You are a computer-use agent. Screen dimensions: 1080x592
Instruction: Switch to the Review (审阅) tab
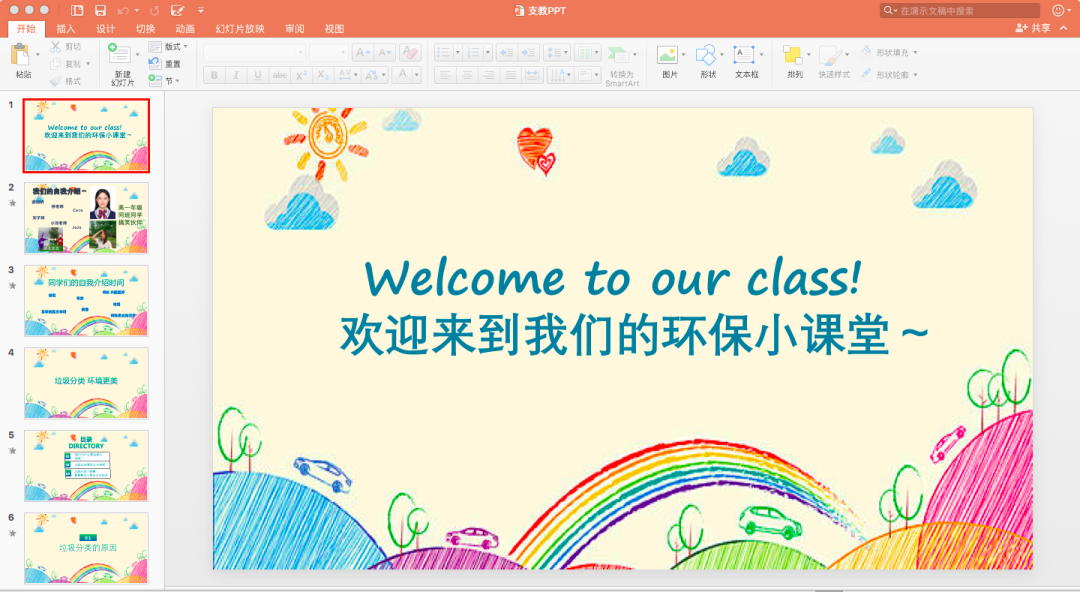[295, 28]
